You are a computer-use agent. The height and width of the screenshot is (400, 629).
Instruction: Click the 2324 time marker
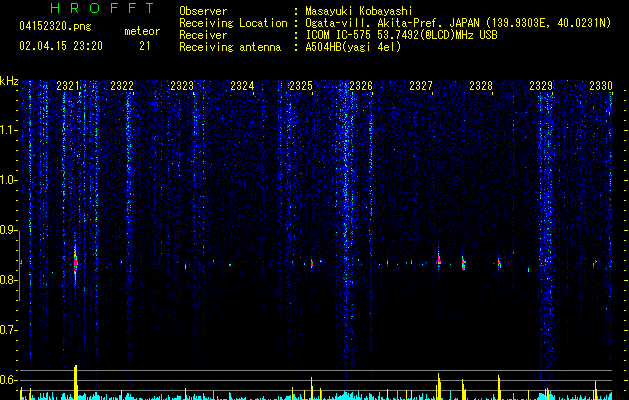tap(242, 85)
